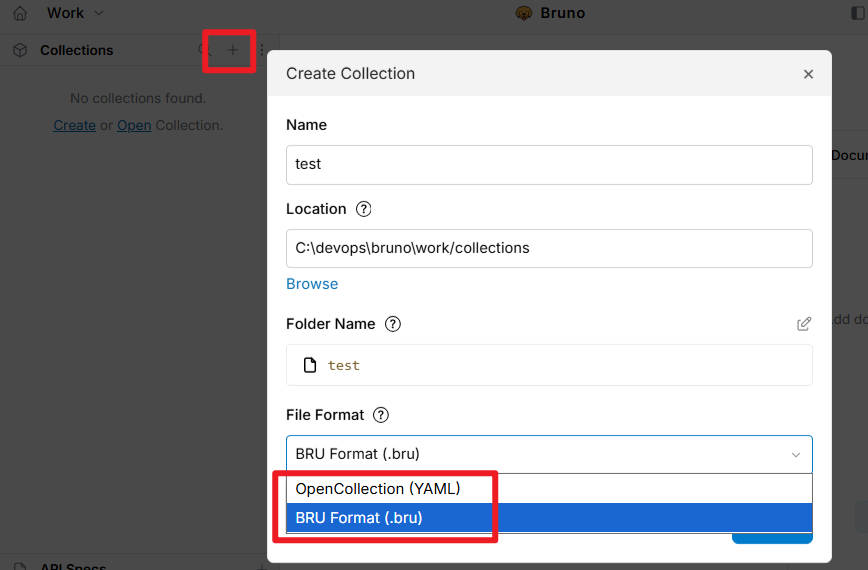Click the edit pencil icon for Folder Name
The image size is (868, 570).
pos(804,324)
